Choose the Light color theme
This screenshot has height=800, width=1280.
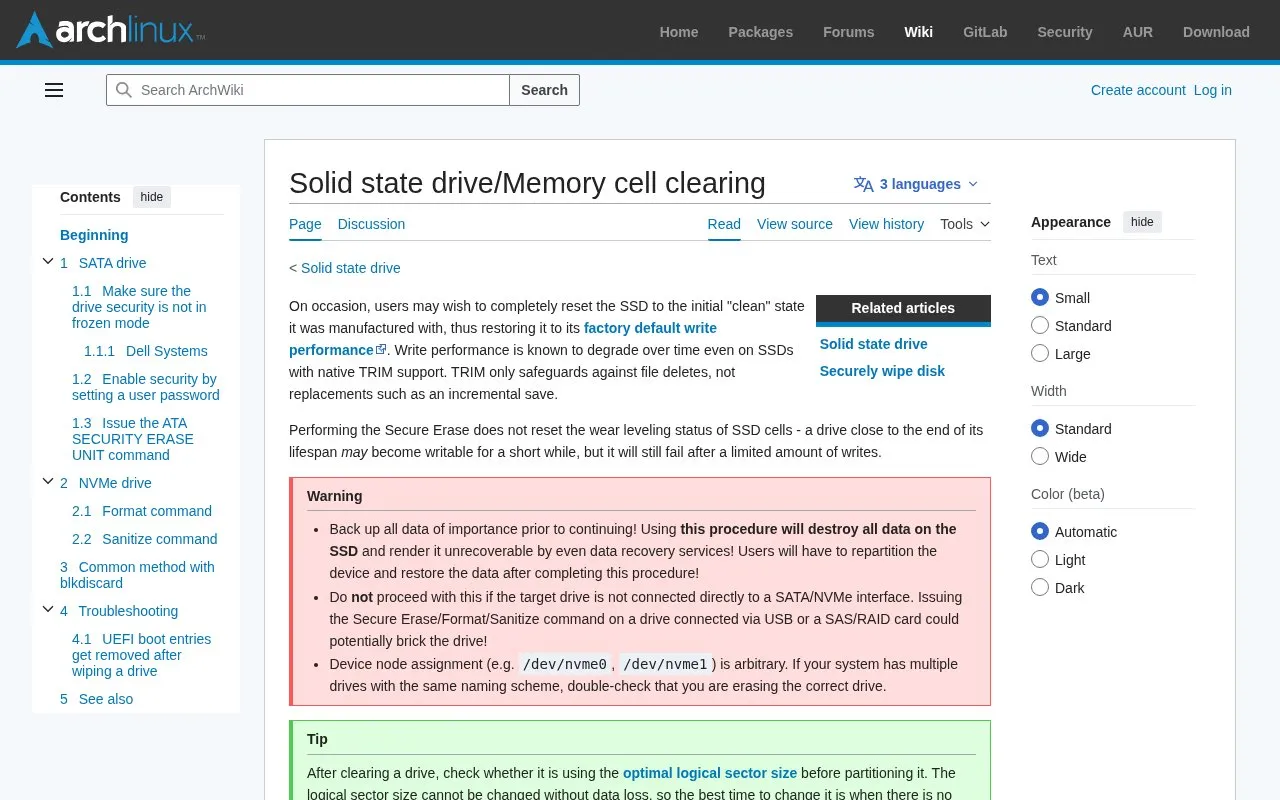pos(1040,559)
